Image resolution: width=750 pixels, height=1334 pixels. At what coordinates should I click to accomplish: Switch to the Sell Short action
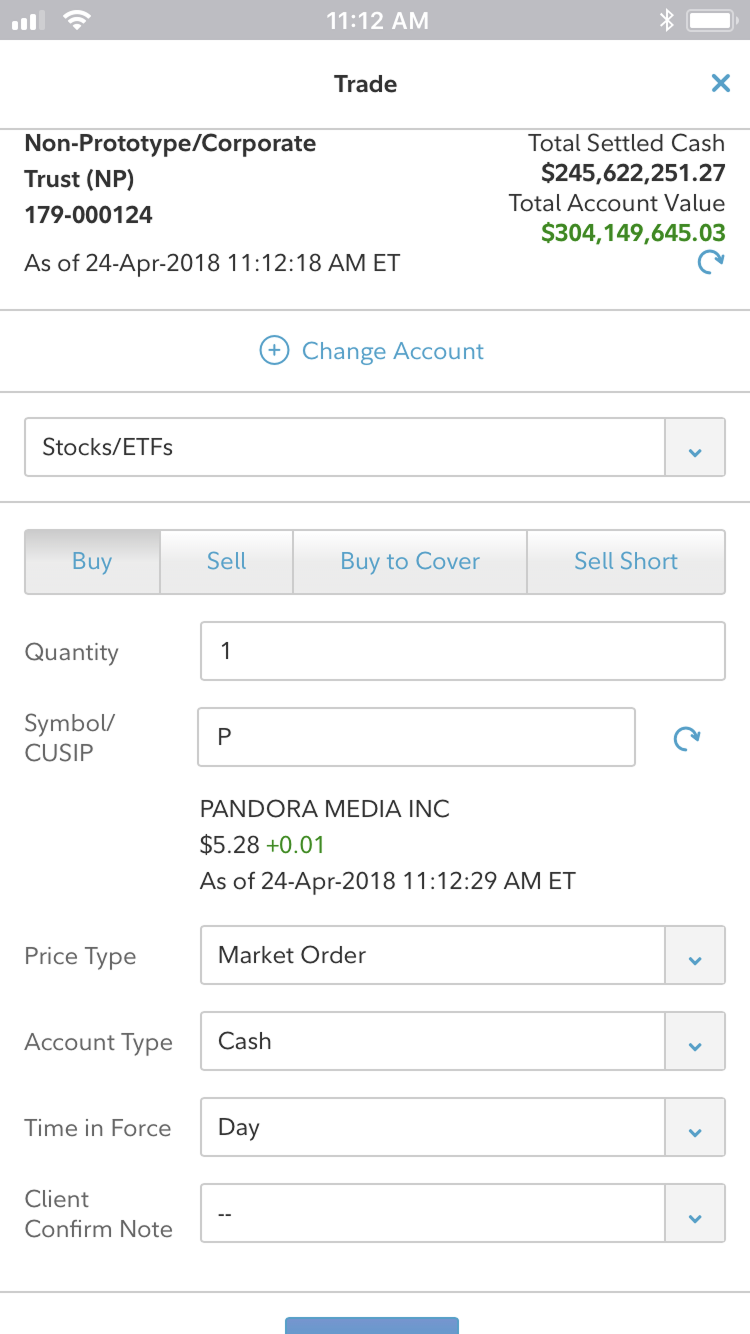click(626, 561)
